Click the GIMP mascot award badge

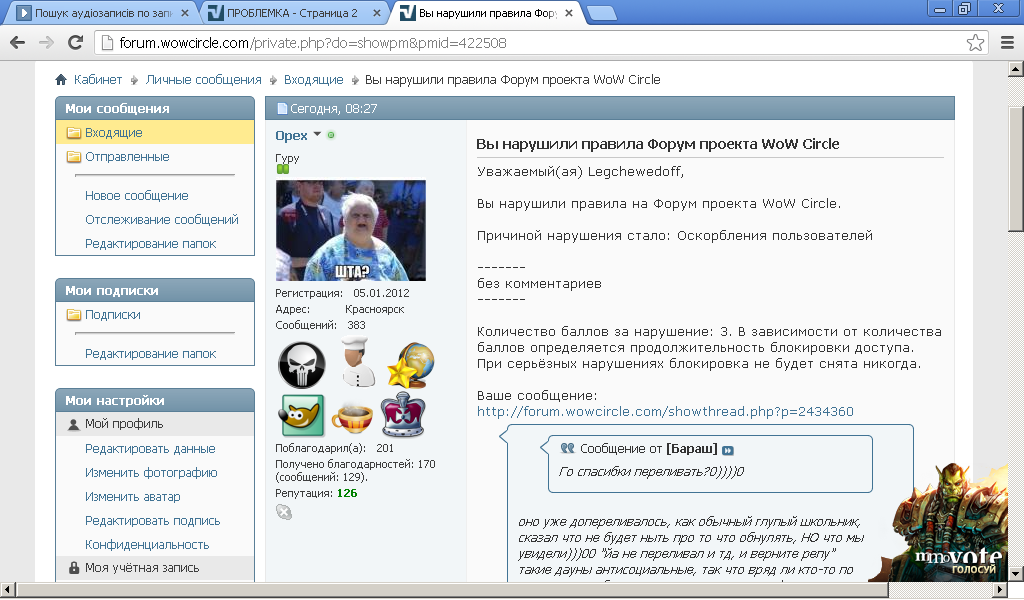pos(302,415)
